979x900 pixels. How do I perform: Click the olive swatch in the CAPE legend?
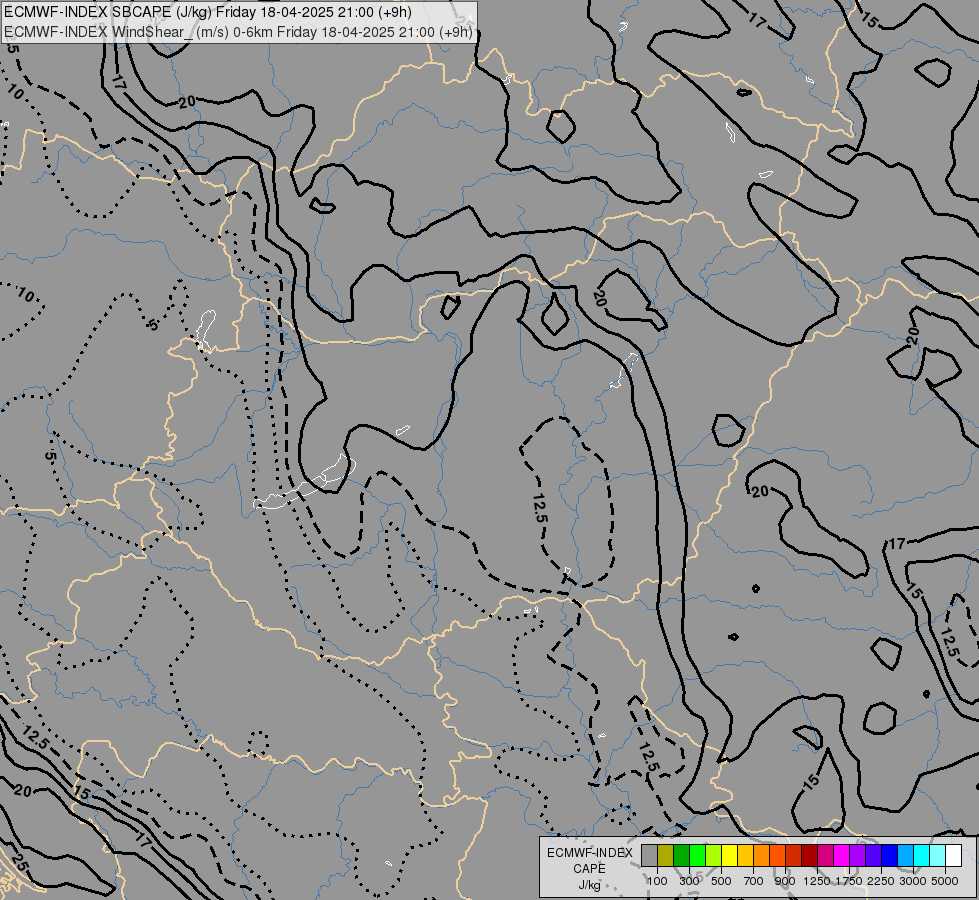click(x=666, y=855)
